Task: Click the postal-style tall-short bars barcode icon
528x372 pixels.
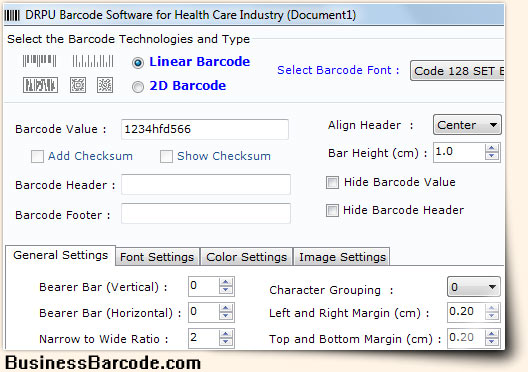Action: (93, 61)
